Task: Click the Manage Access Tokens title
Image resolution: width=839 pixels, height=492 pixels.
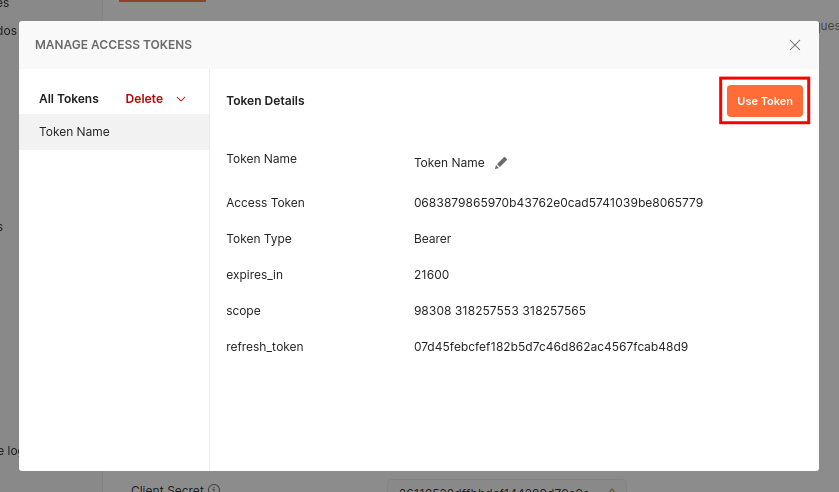Action: 113,45
